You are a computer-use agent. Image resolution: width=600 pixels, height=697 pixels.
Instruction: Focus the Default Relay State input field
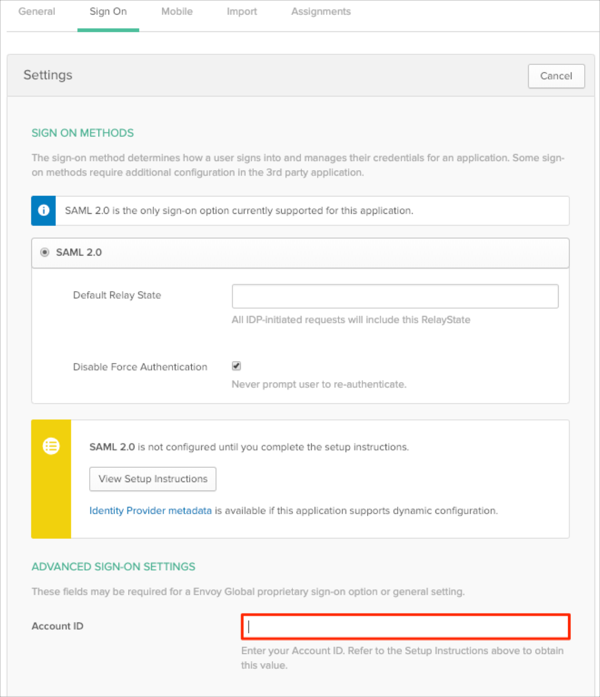coord(395,296)
